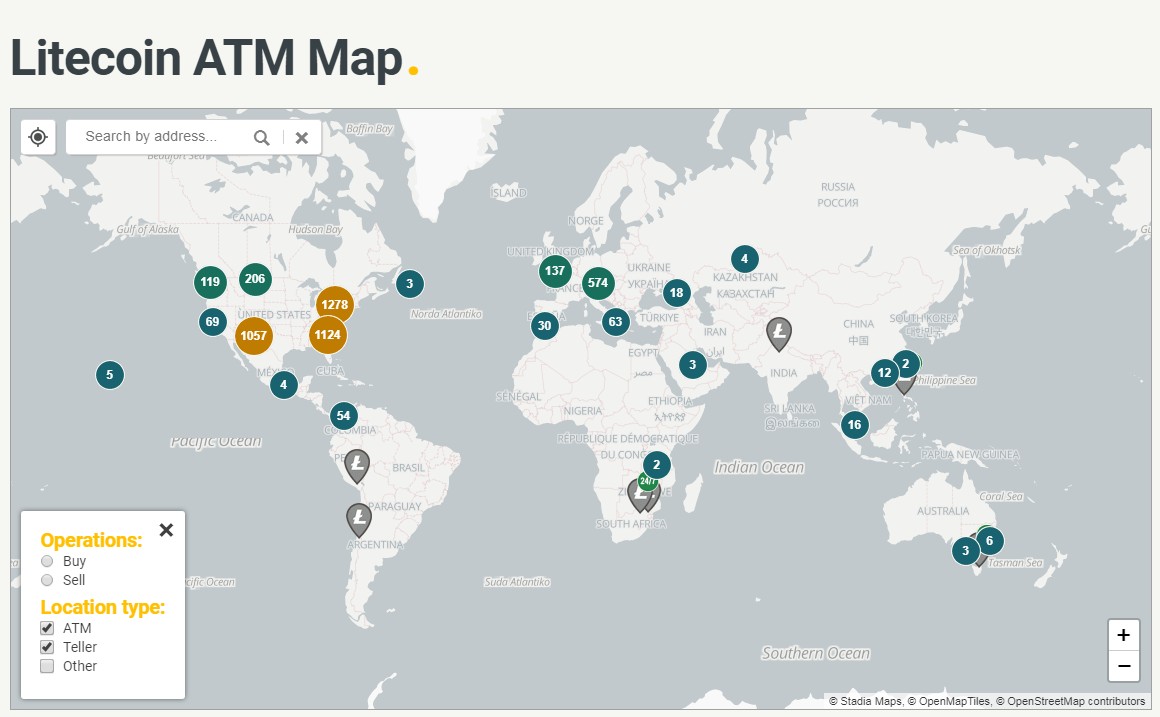Click the 24/7 green marker in Africa
1160x717 pixels.
648,481
